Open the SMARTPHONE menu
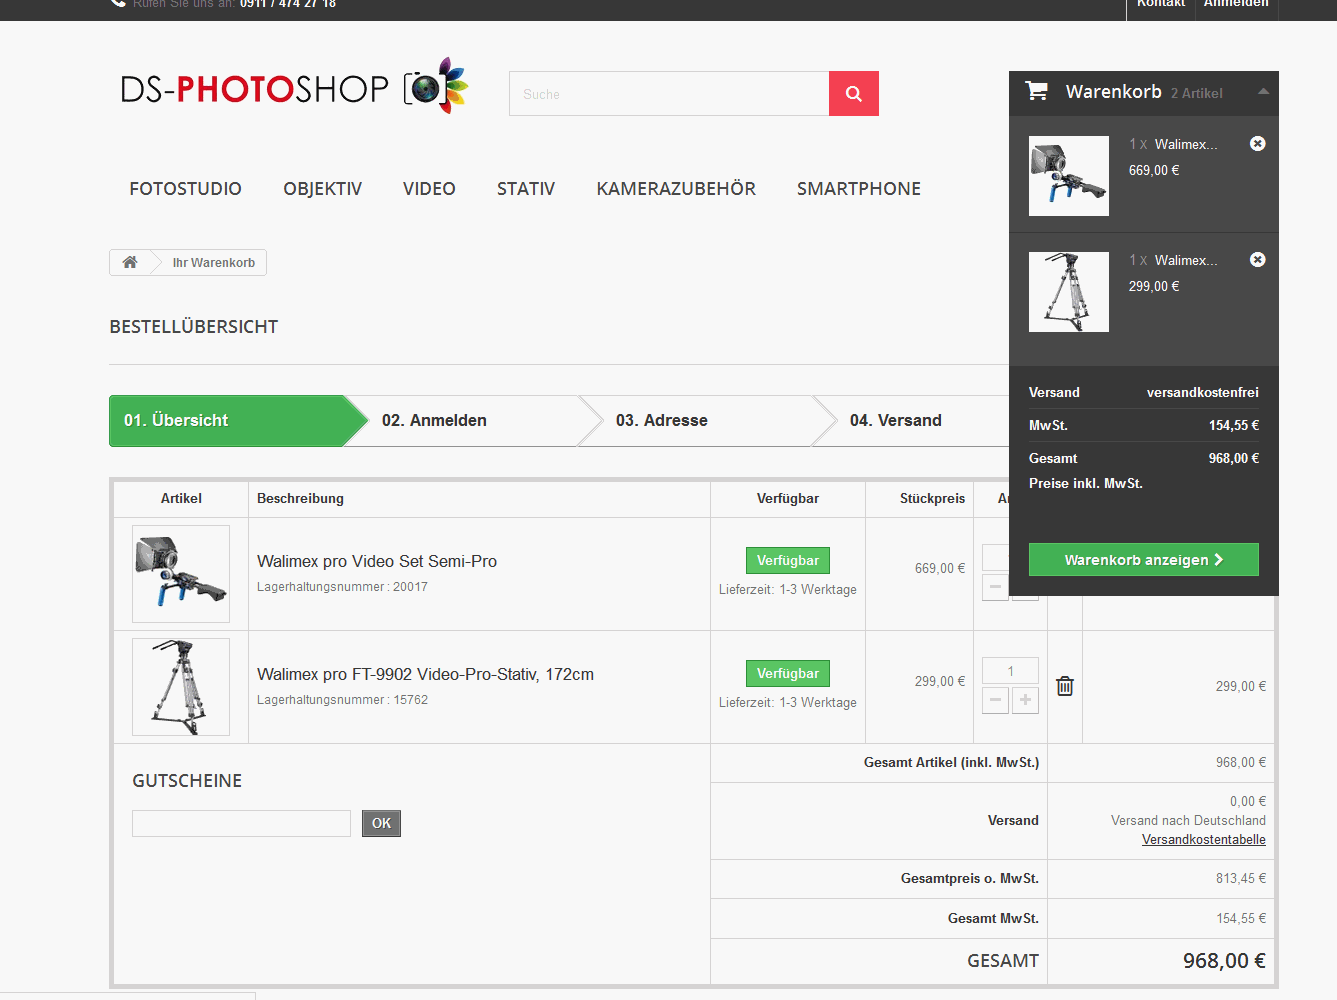Screen dimensions: 1337x1000 click(x=859, y=189)
